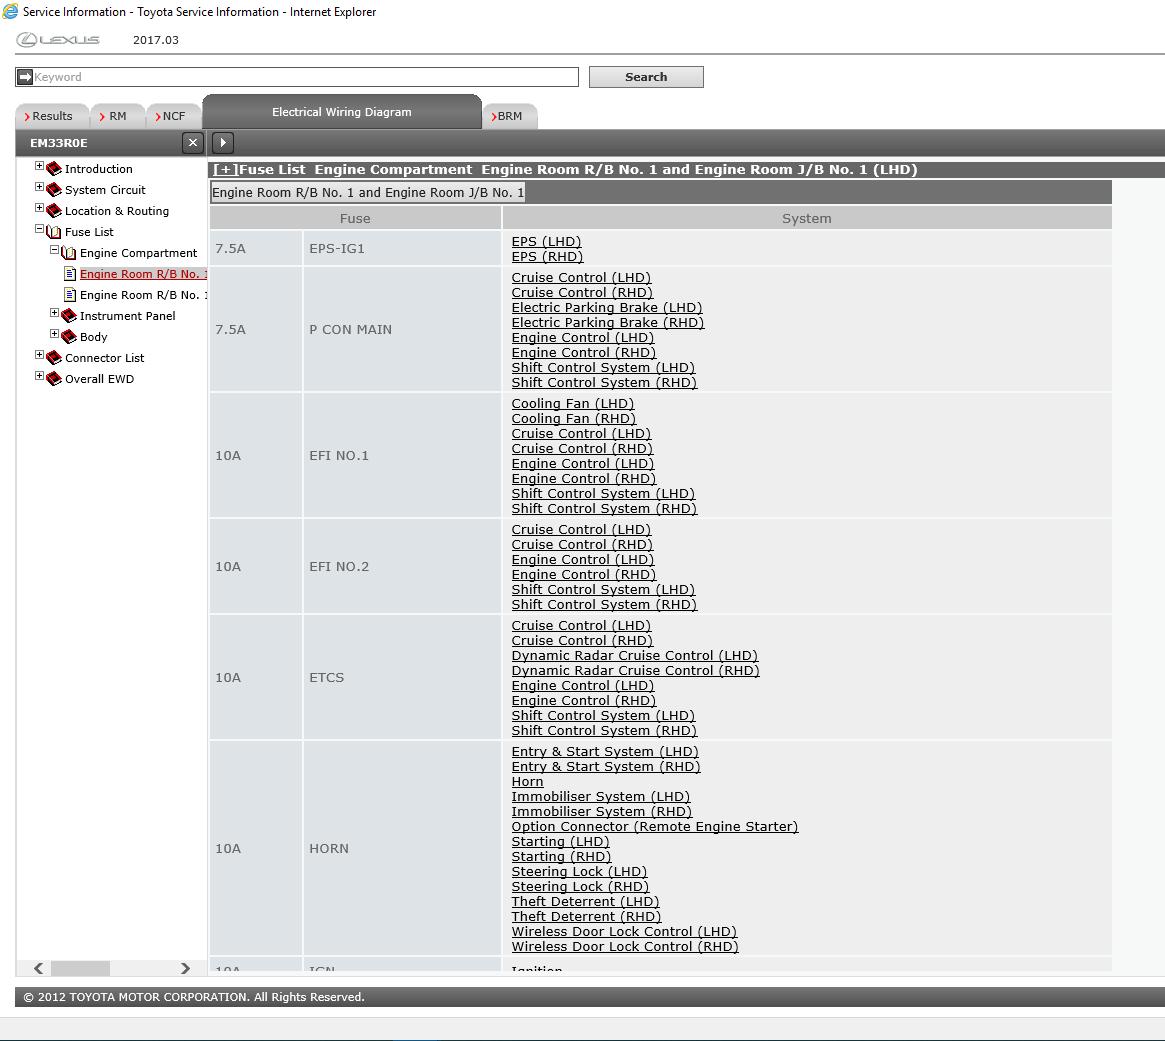Screen dimensions: 1165x1041
Task: Click the Engine Compartment open book icon
Action: click(x=68, y=253)
